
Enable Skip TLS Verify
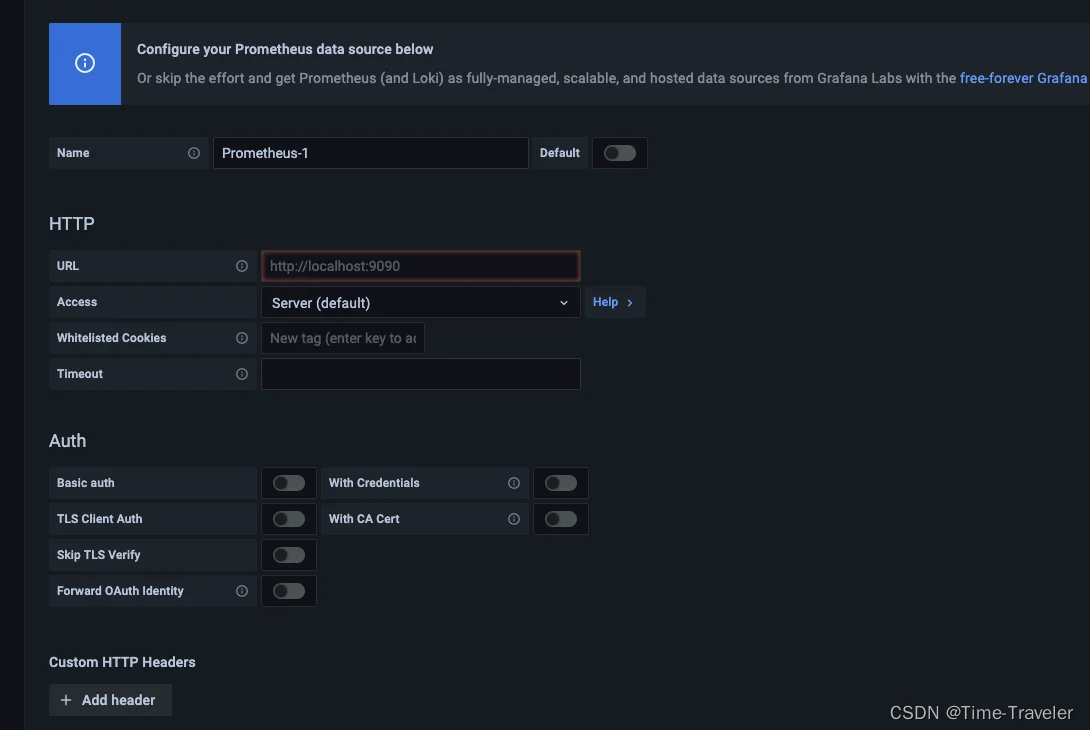pyautogui.click(x=288, y=555)
